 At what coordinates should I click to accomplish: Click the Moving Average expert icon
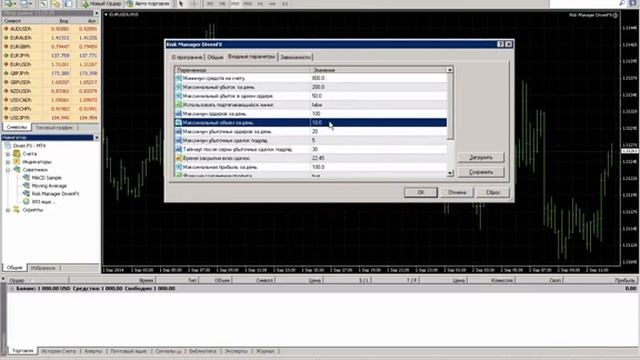coord(26,186)
